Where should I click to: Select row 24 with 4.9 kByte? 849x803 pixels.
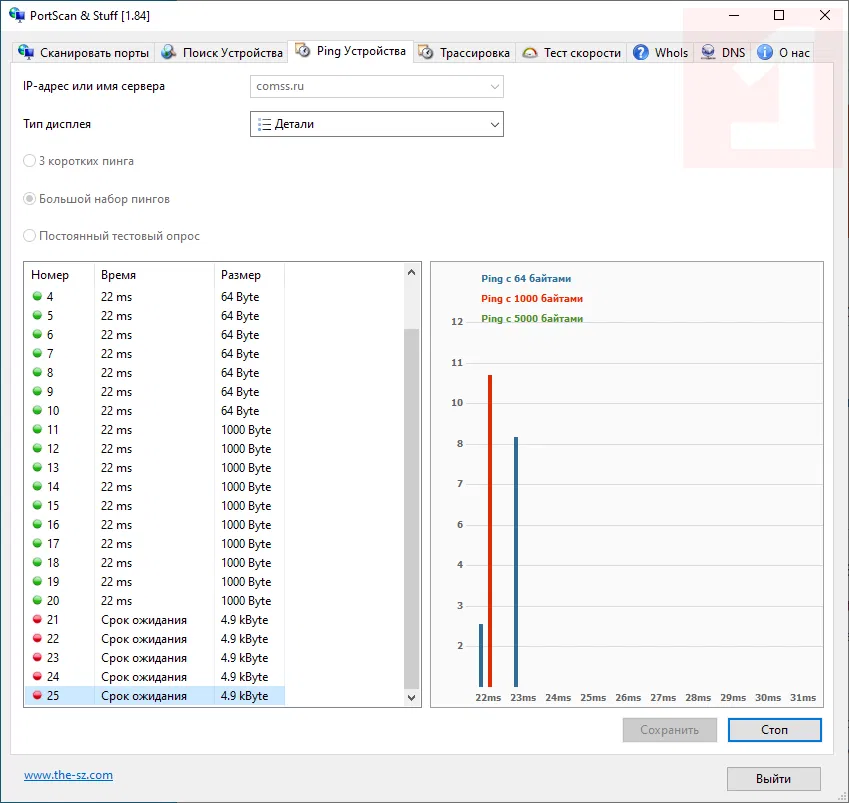[155, 676]
